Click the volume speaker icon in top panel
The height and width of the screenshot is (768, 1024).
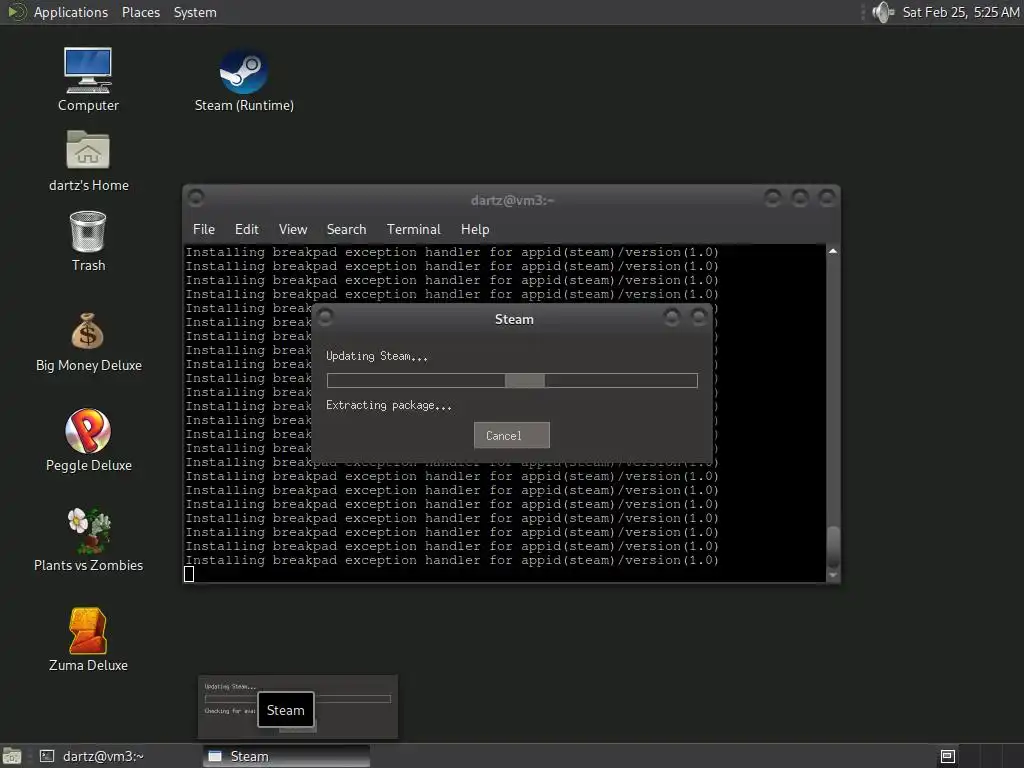click(883, 12)
